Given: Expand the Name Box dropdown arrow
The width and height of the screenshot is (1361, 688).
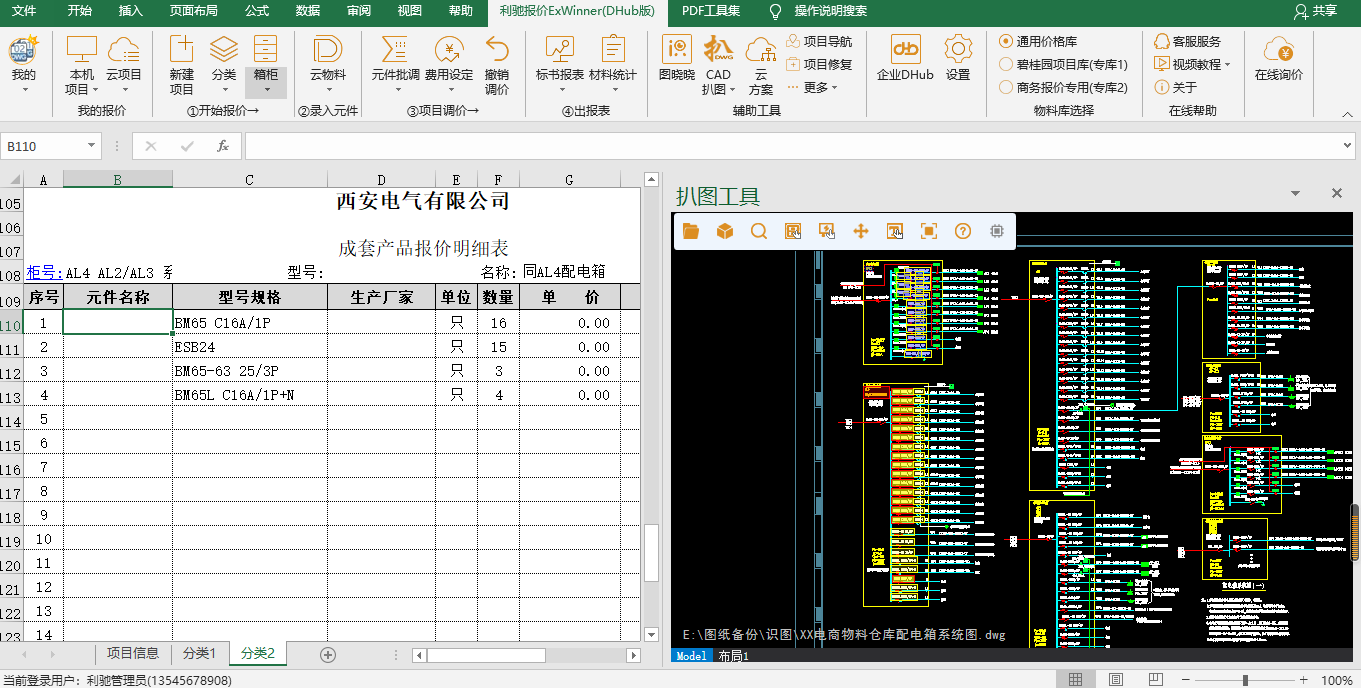Looking at the screenshot, I should (x=92, y=146).
